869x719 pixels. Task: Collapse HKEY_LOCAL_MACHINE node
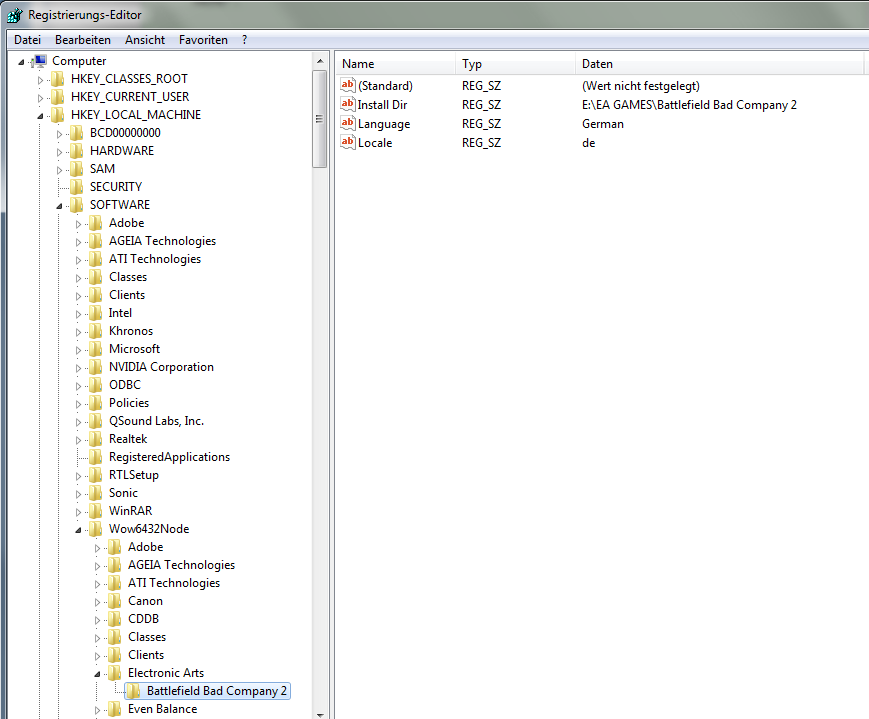40,116
